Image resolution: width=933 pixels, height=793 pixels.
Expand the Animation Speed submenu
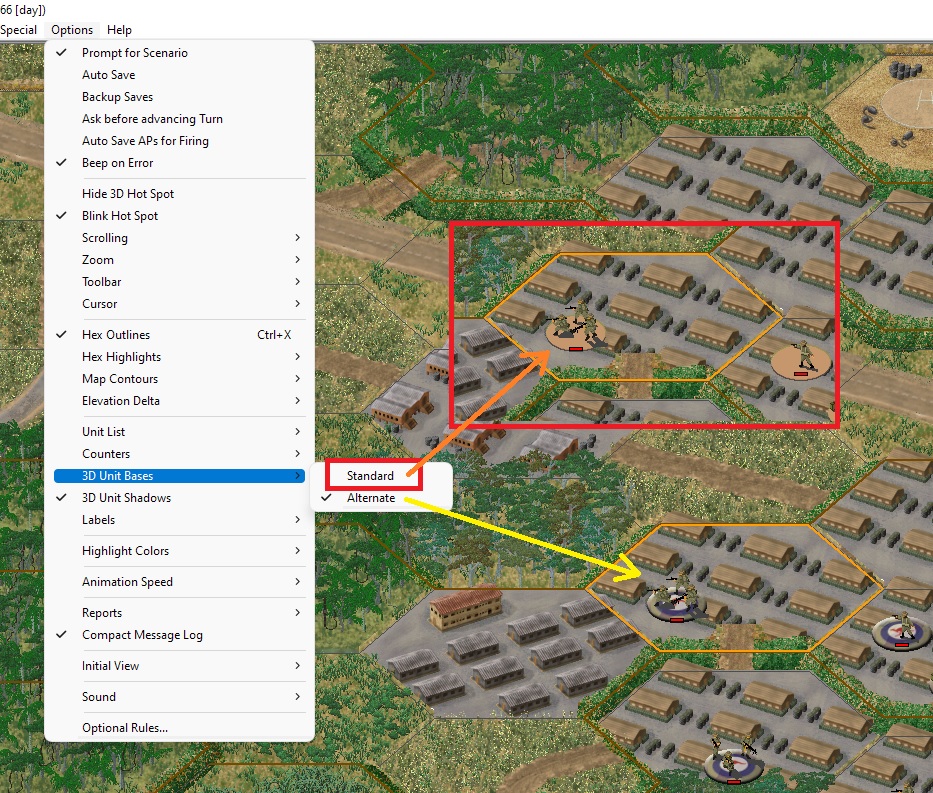tap(179, 582)
